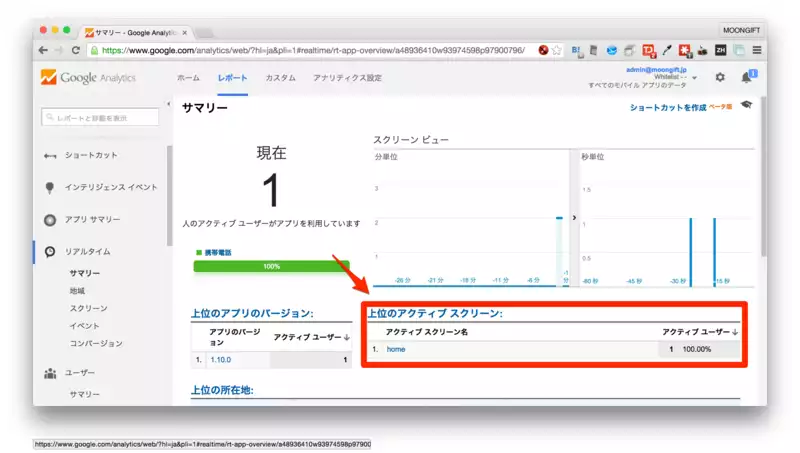The height and width of the screenshot is (453, 800).
Task: Sort アクティブ スクリーン table by アクティブ ユーザー
Action: point(700,332)
